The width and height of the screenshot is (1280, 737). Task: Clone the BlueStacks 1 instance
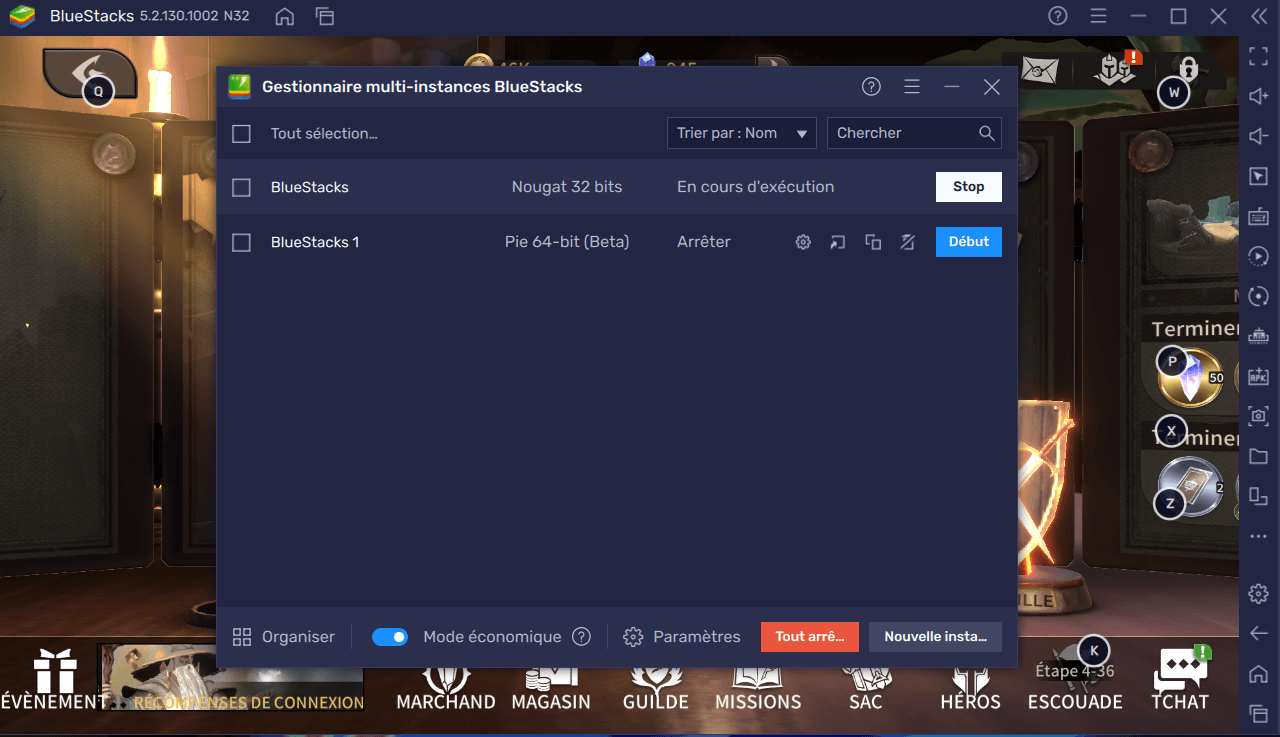click(873, 242)
